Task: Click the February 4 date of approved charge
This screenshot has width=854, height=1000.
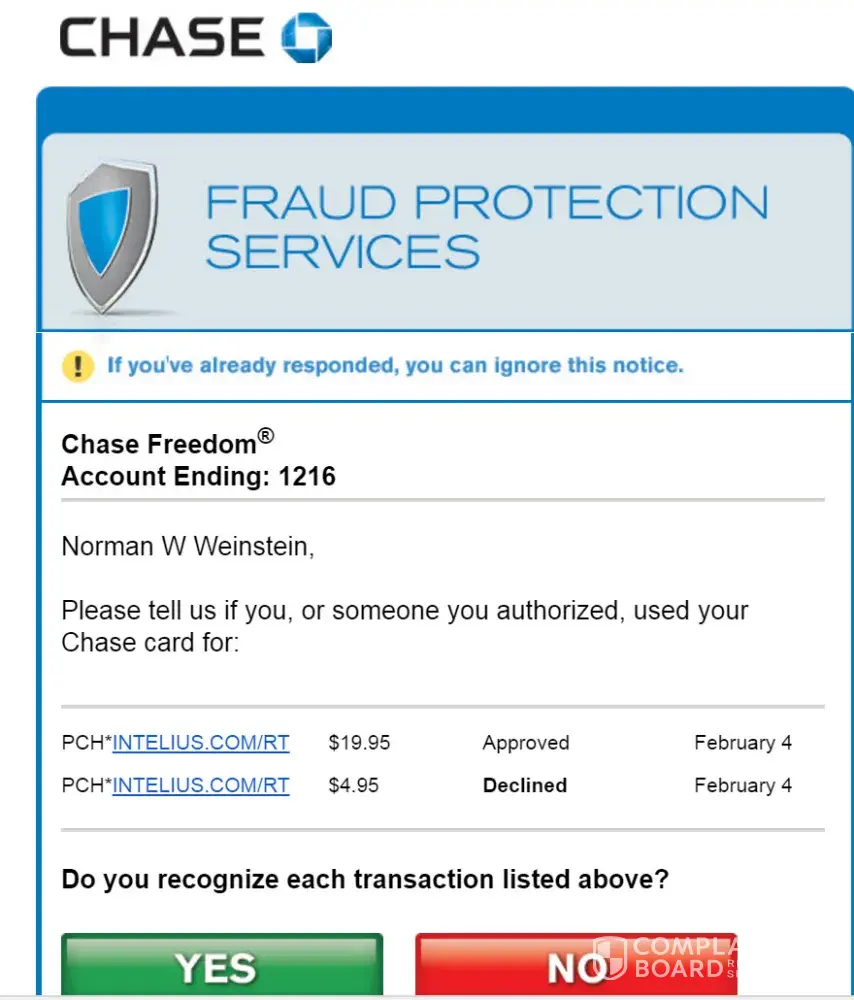Action: pos(743,743)
